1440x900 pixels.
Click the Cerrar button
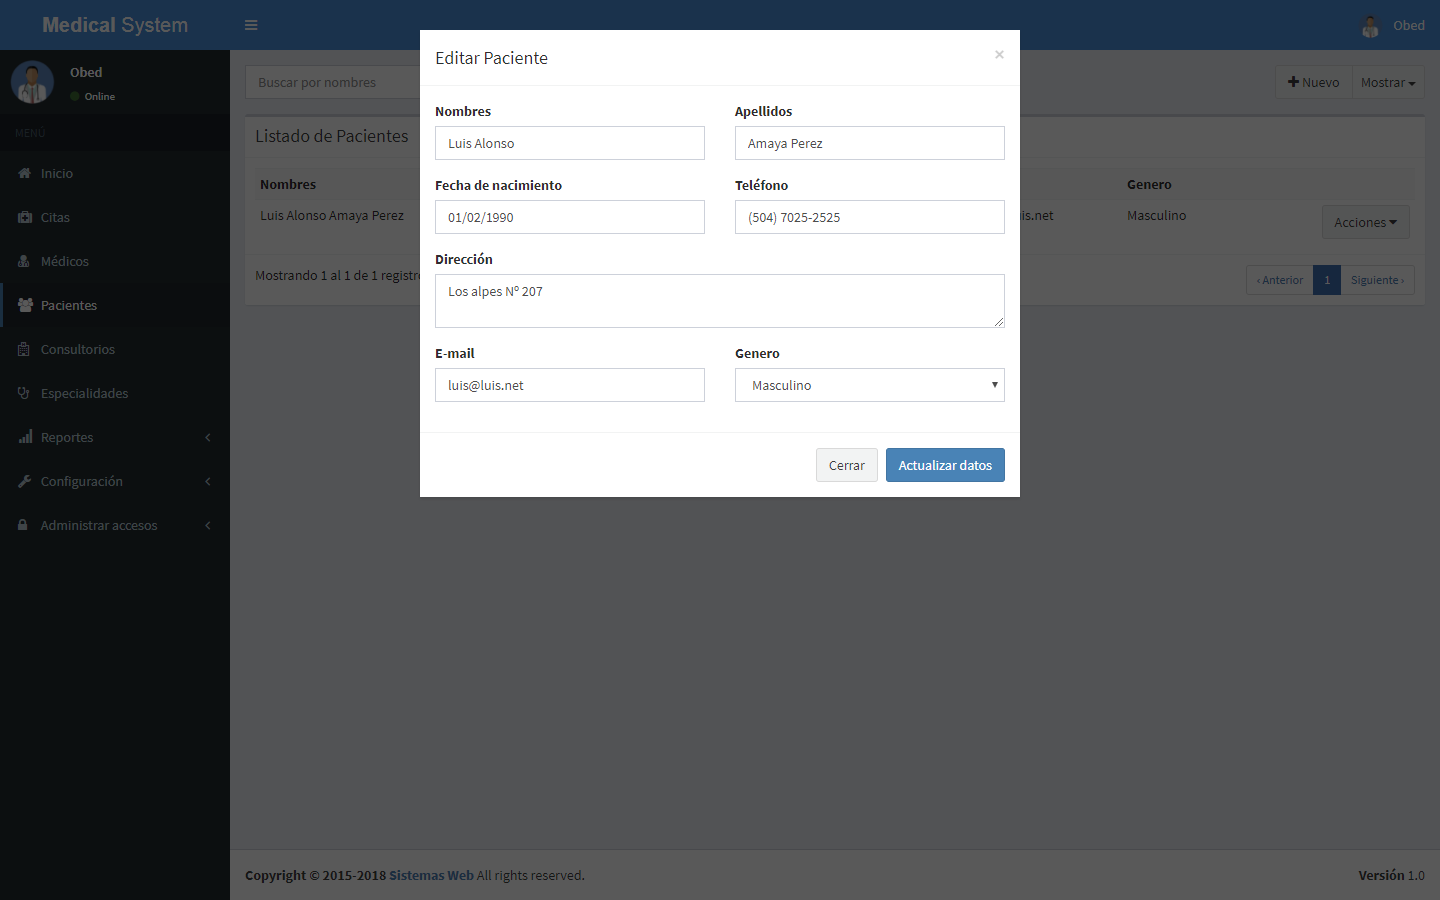(847, 465)
